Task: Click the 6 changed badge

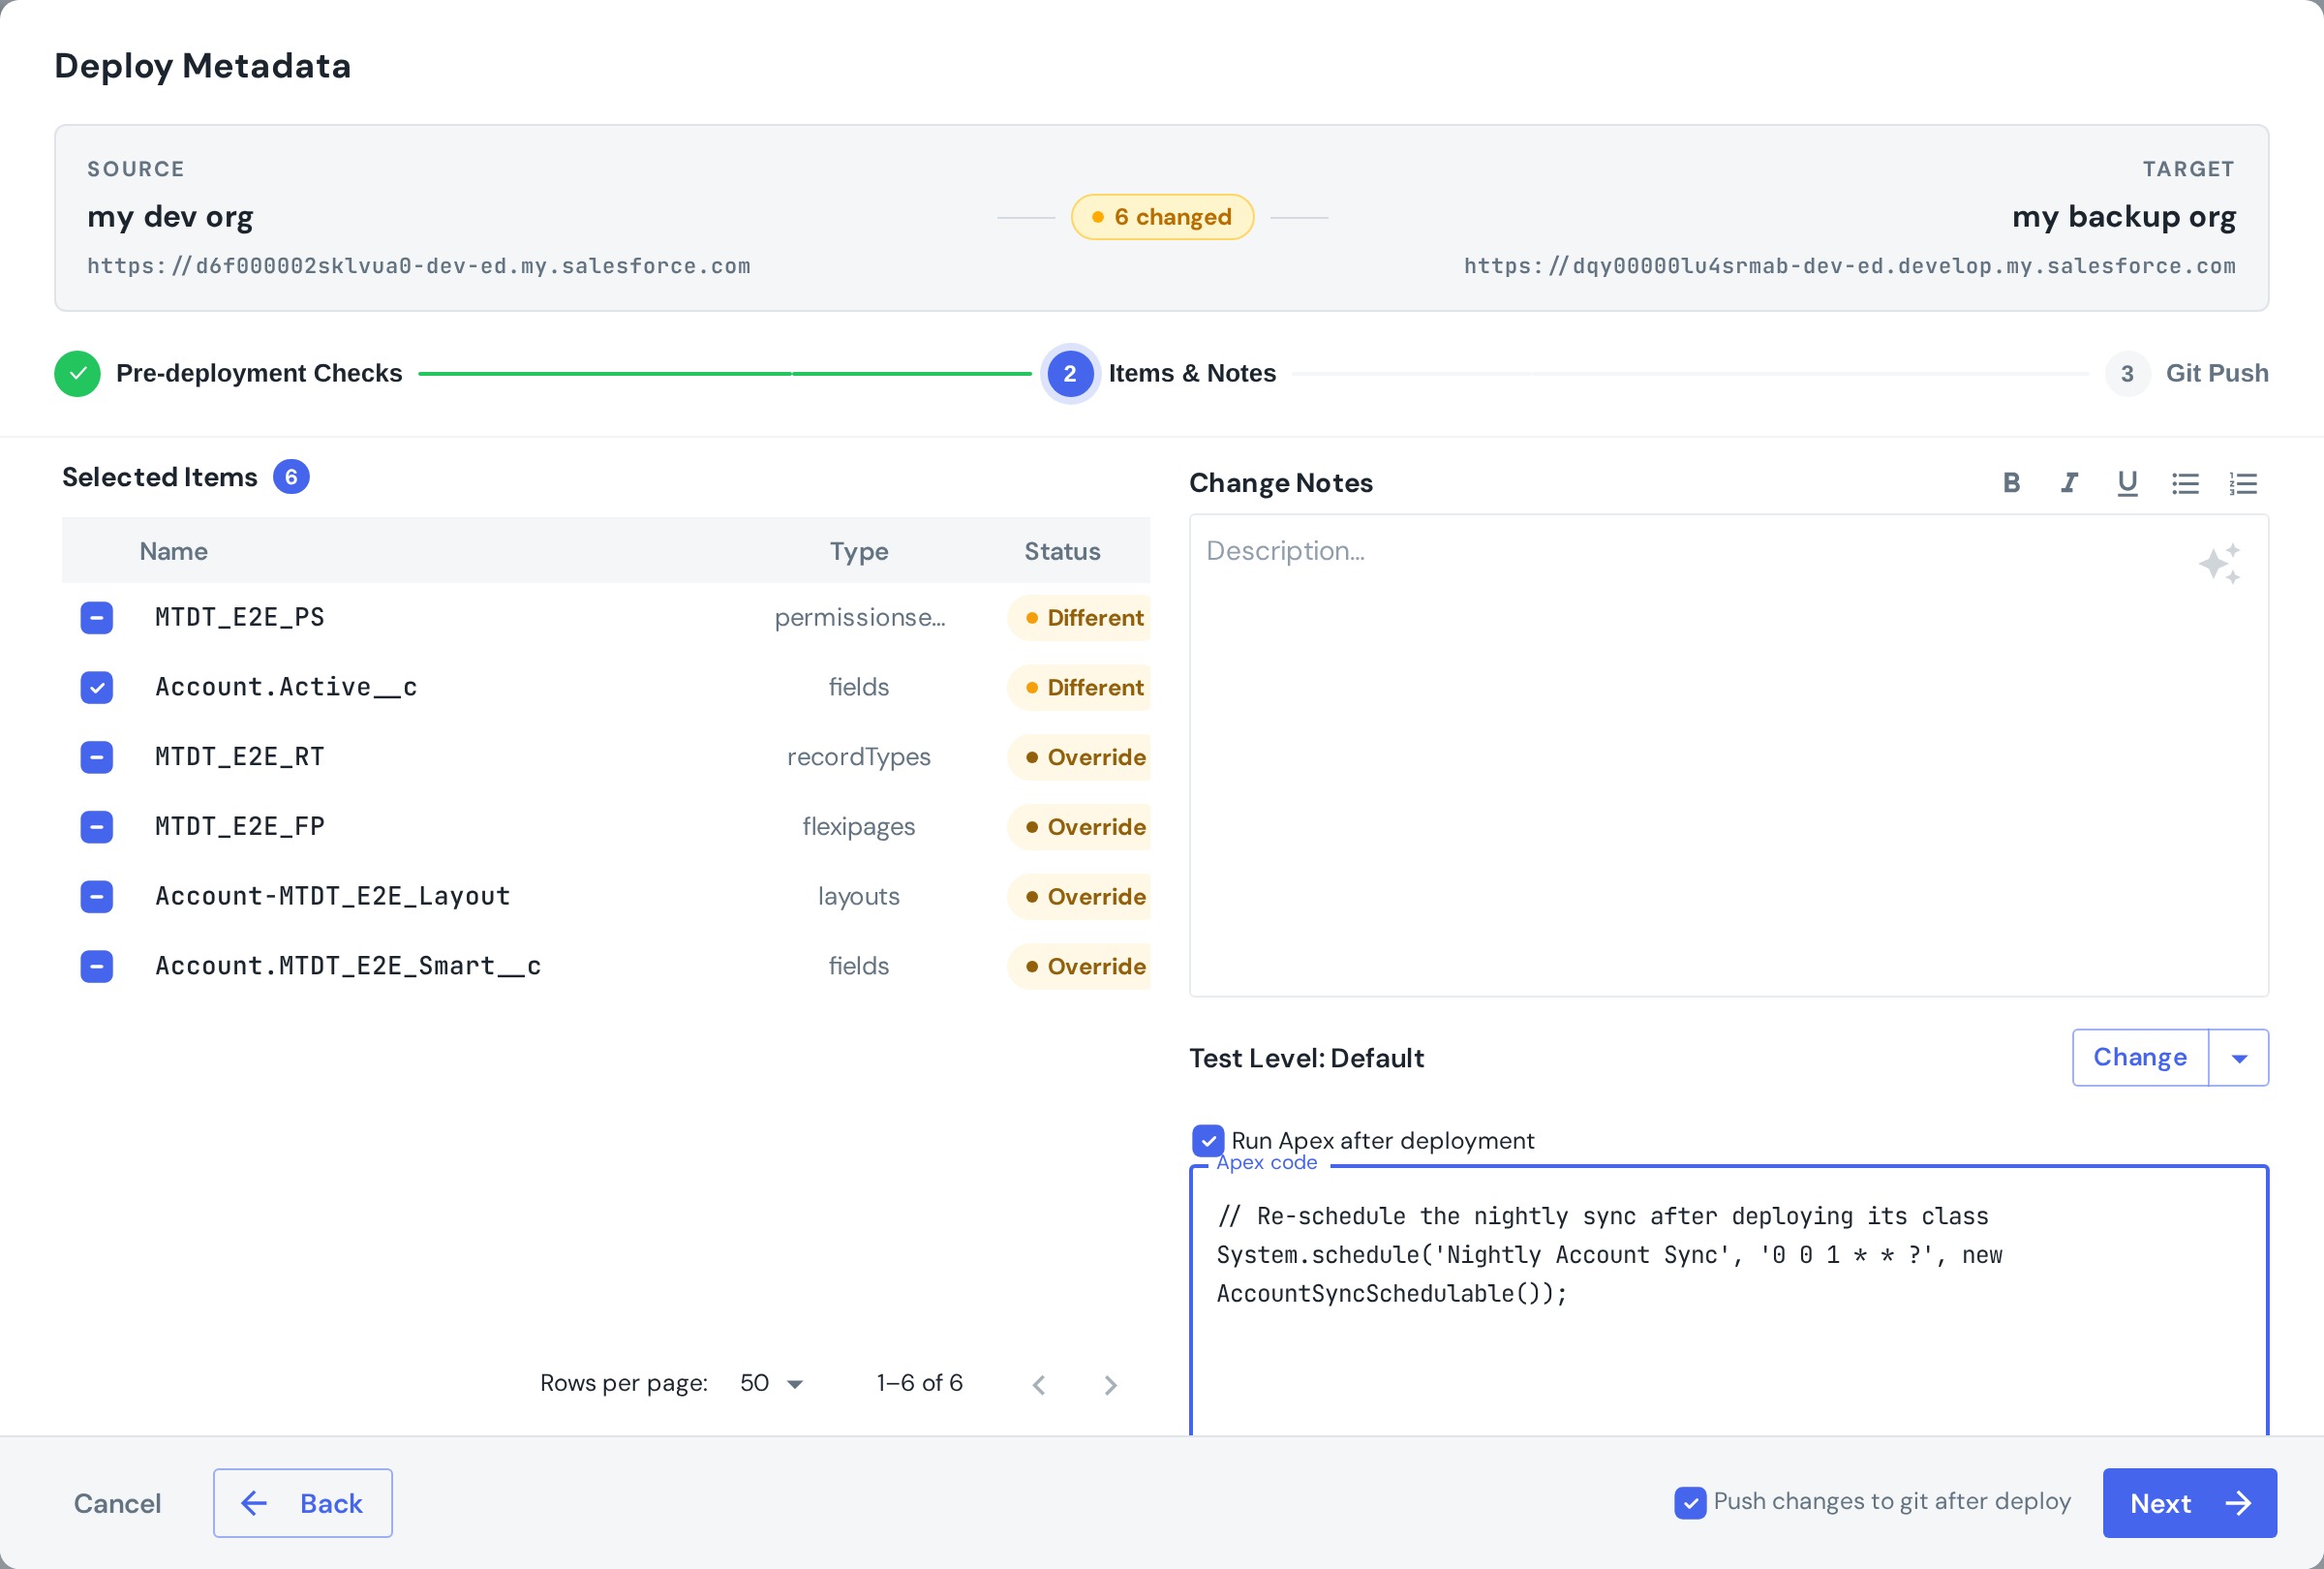Action: click(1162, 217)
